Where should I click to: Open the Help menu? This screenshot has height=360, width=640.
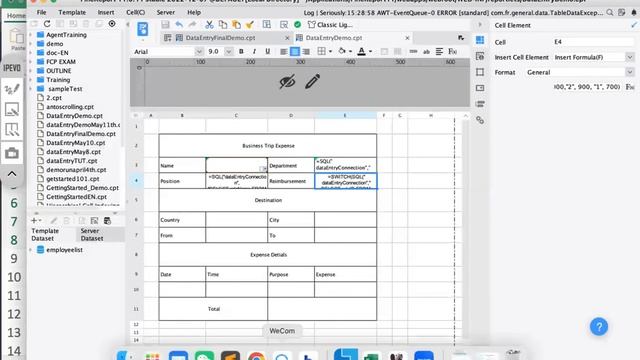tap(194, 12)
